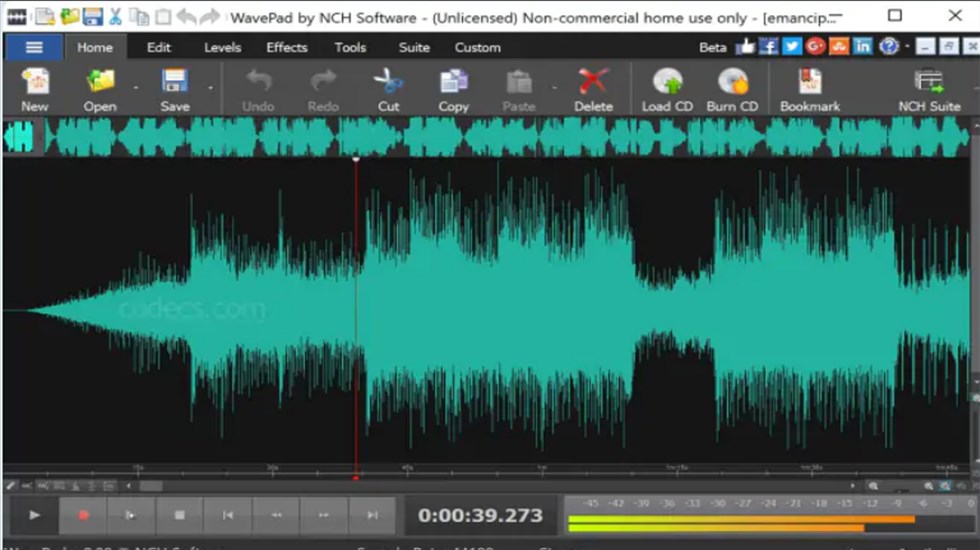Image resolution: width=980 pixels, height=550 pixels.
Task: Click the red playhead marker on the timeline
Action: click(356, 478)
